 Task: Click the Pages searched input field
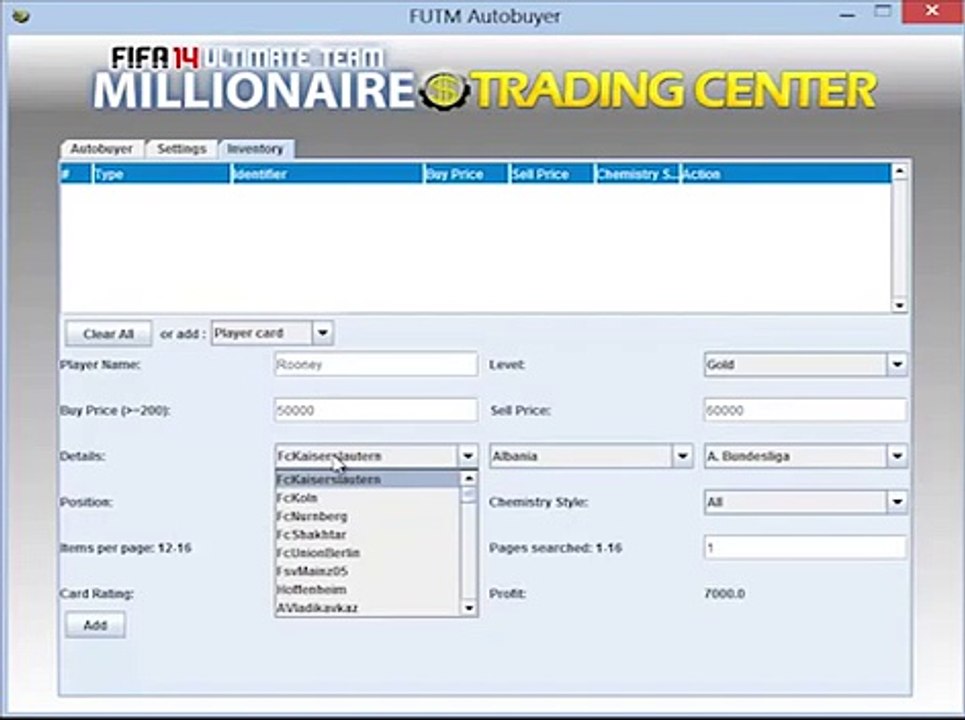point(805,548)
